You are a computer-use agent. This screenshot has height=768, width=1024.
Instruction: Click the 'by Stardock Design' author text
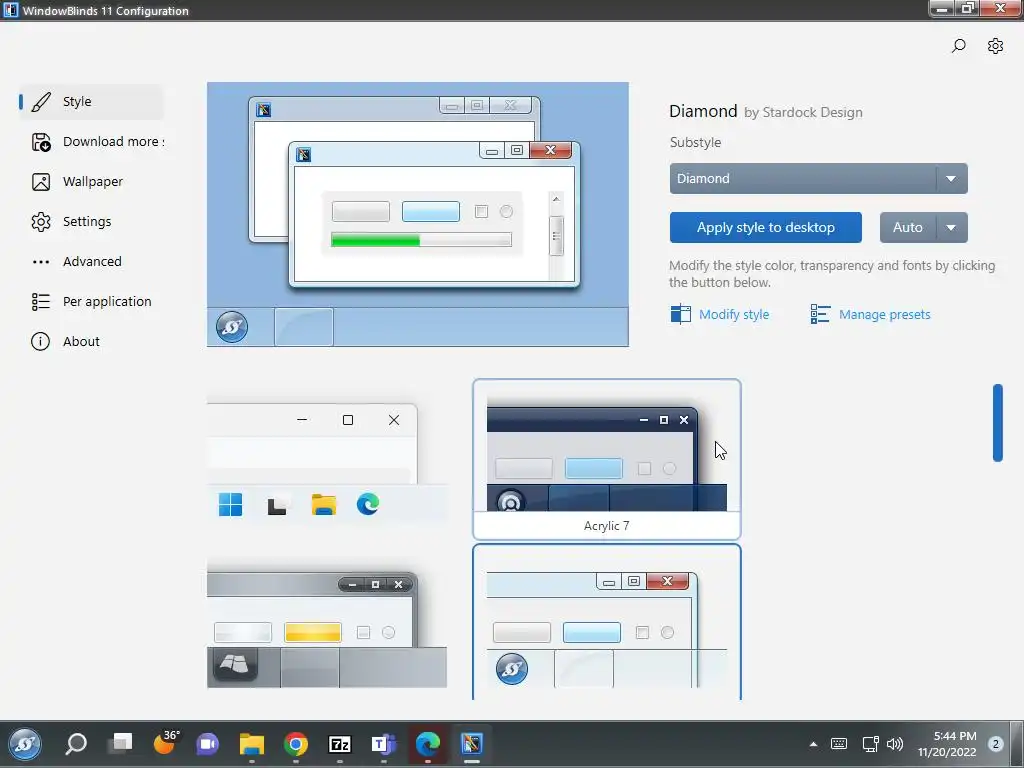click(x=803, y=112)
